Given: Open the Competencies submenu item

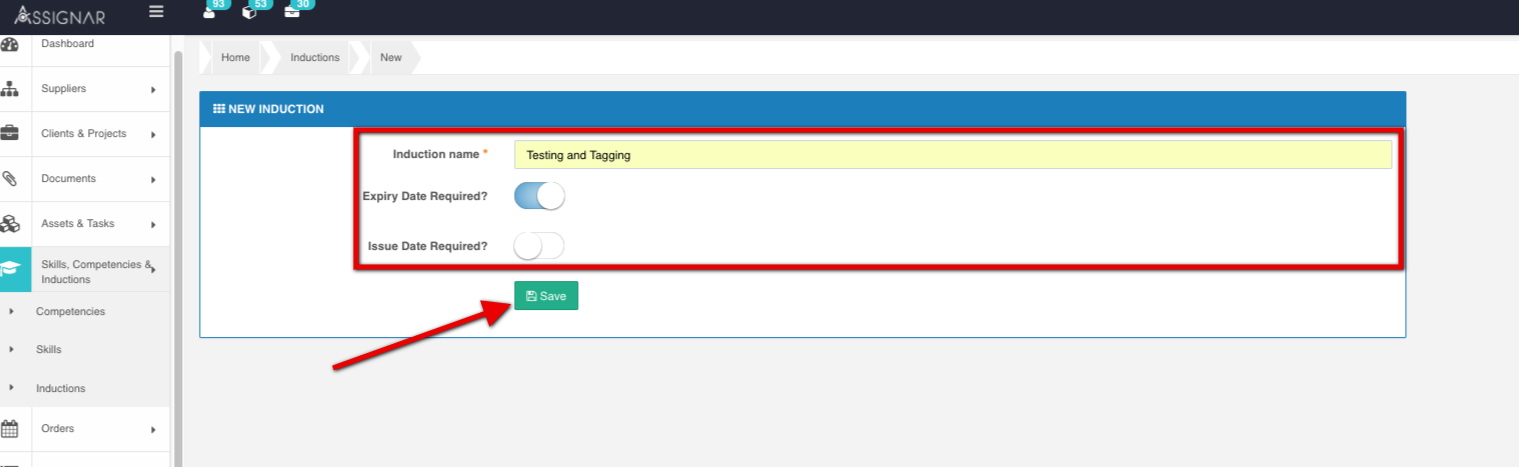Looking at the screenshot, I should (x=70, y=312).
